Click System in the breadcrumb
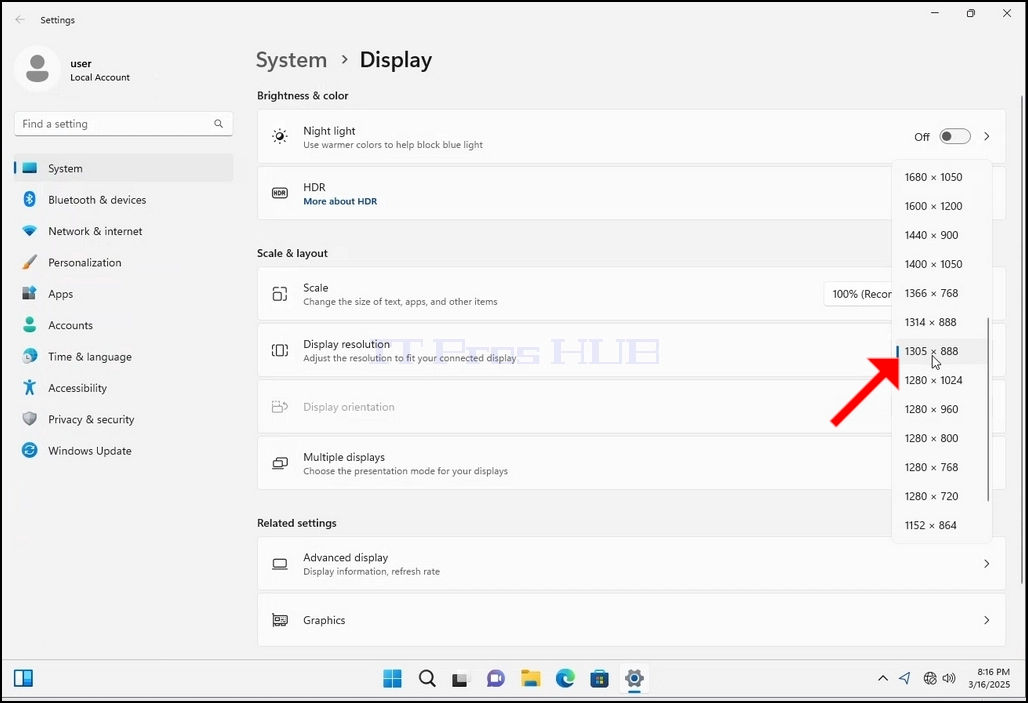The height and width of the screenshot is (703, 1028). click(291, 60)
